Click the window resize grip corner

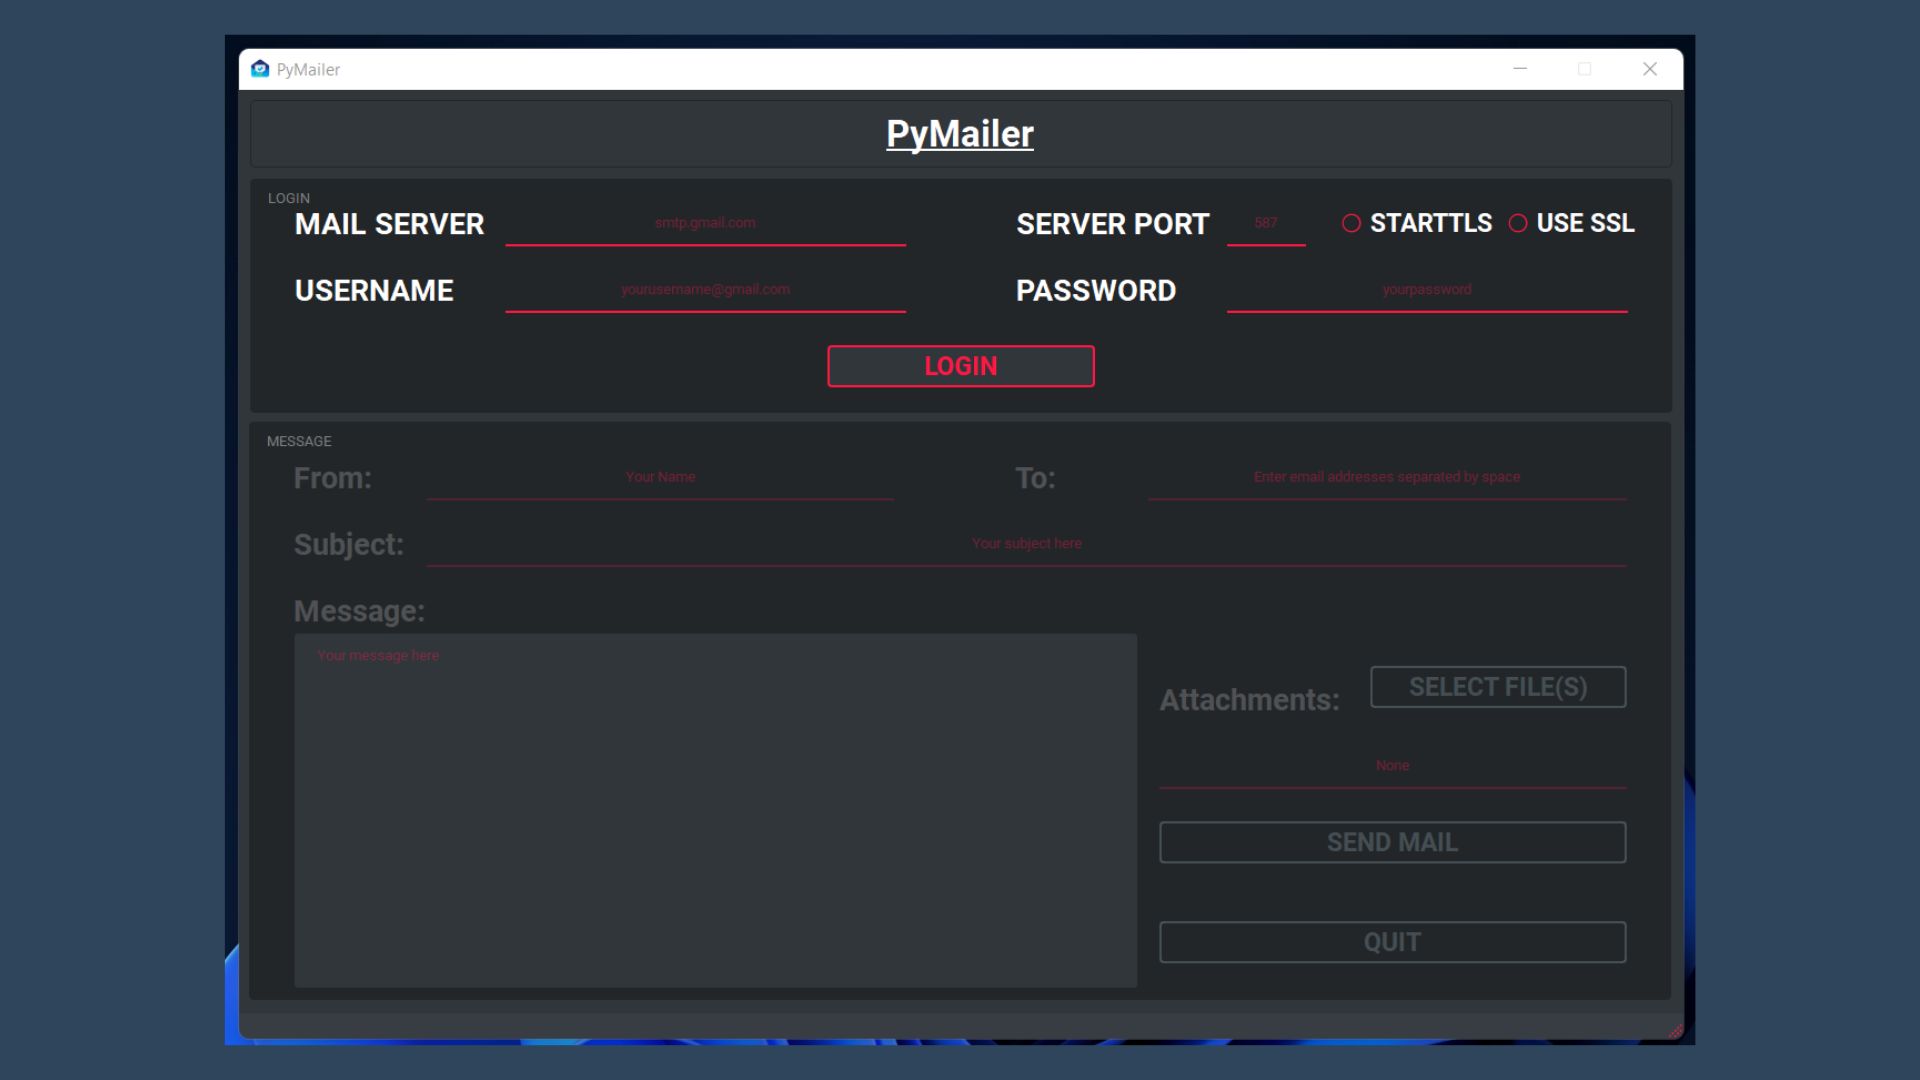tap(1676, 1032)
